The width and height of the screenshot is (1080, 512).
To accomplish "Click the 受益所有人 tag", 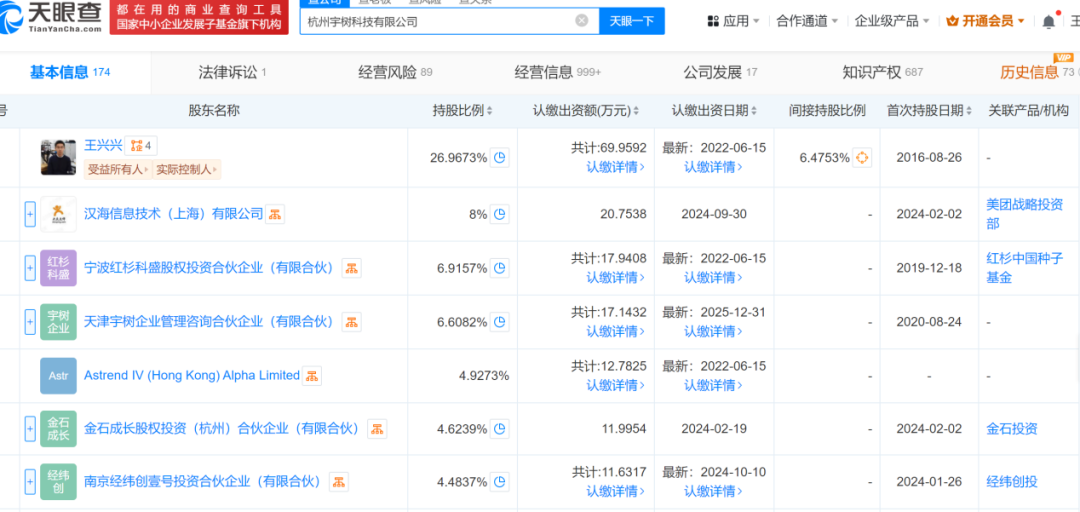I will pyautogui.click(x=118, y=169).
